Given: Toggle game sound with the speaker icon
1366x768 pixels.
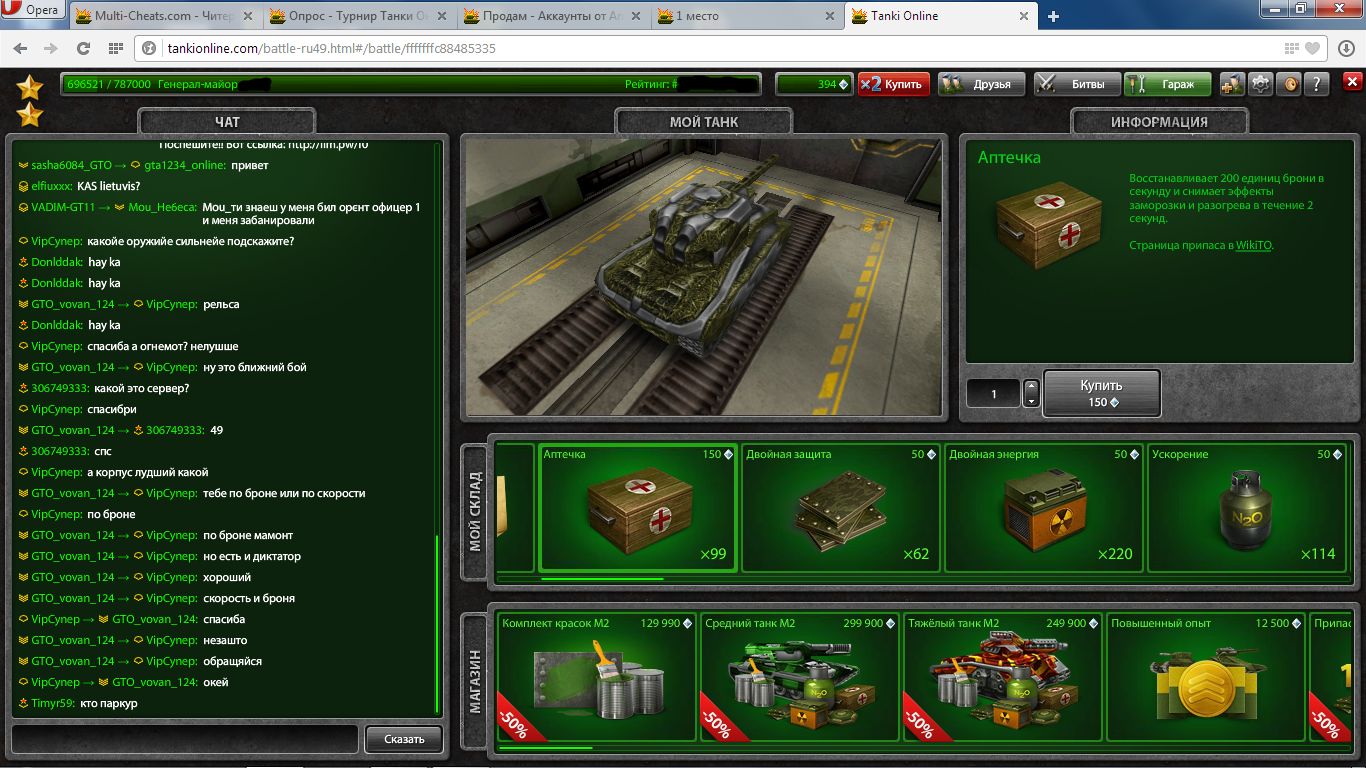Looking at the screenshot, I should (1290, 84).
